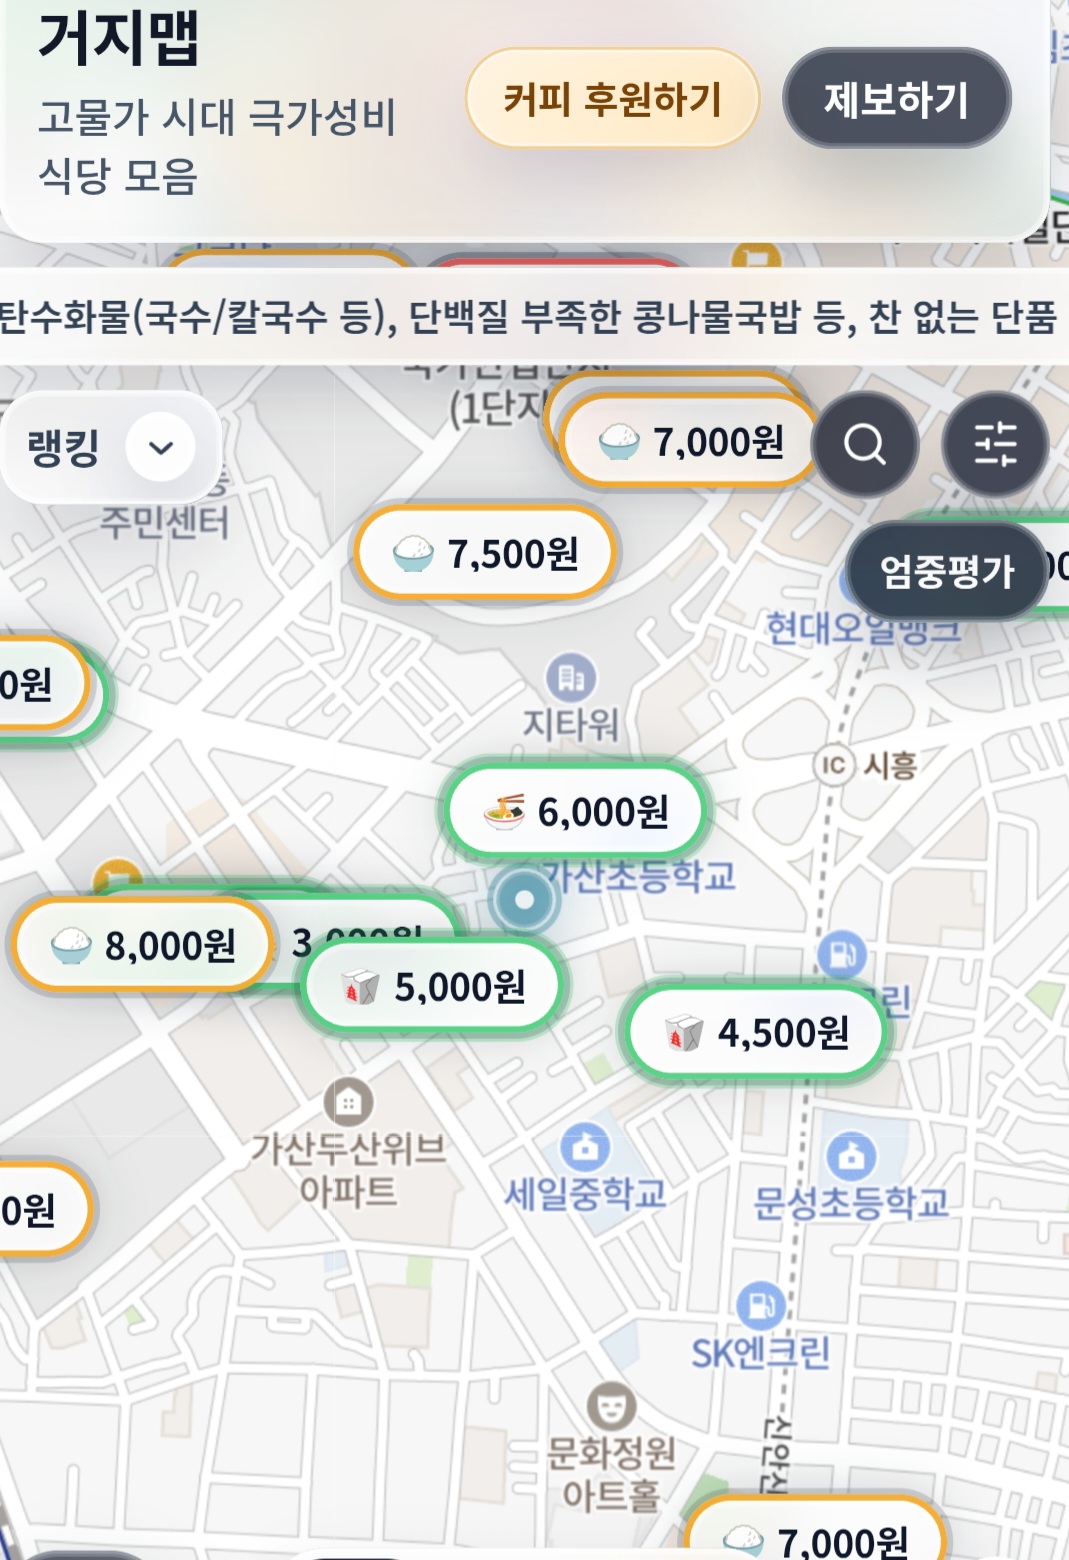Image resolution: width=1069 pixels, height=1560 pixels.
Task: Tap the 세일중학교 school map icon
Action: coord(585,1147)
